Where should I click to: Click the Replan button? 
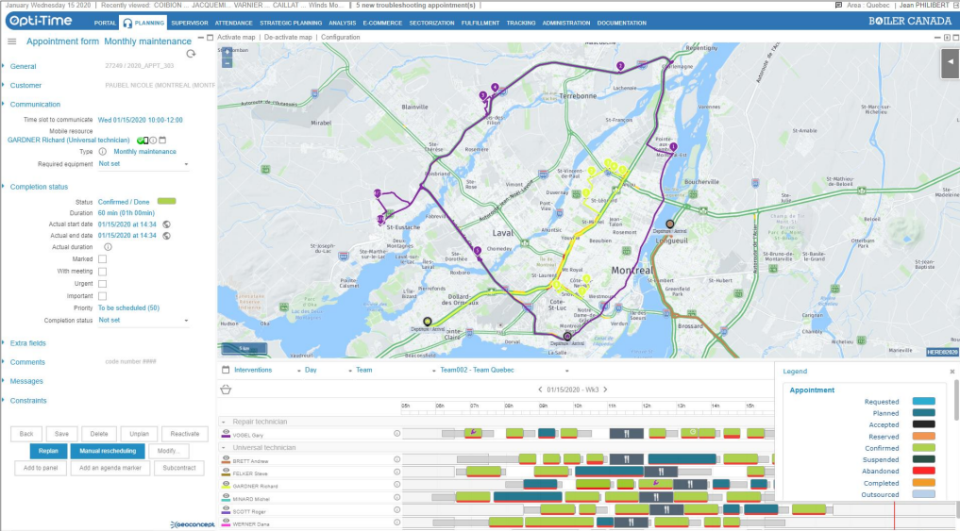[x=48, y=451]
